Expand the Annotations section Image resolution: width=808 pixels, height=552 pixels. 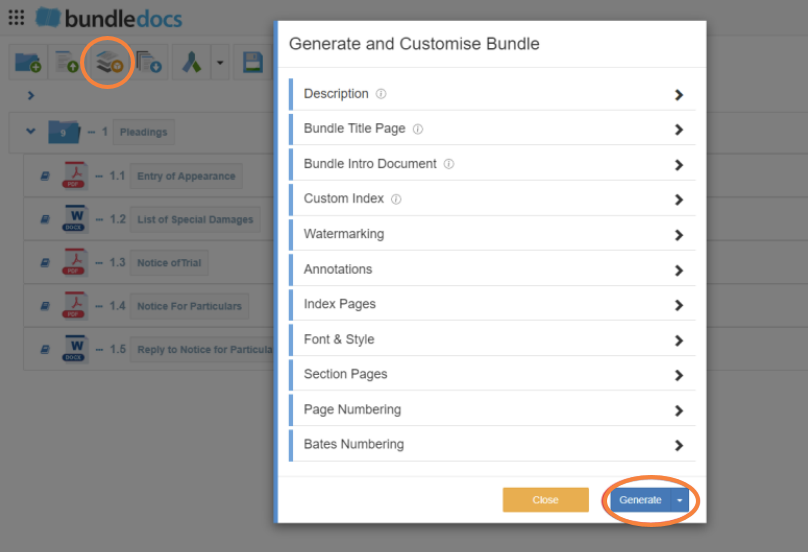pyautogui.click(x=492, y=269)
